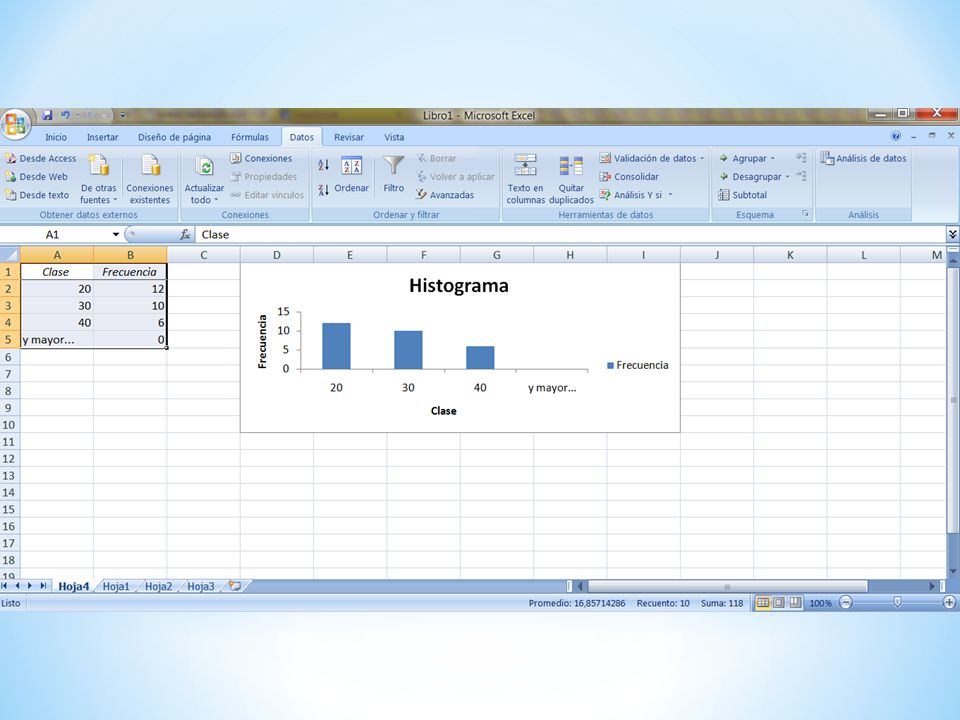This screenshot has width=960, height=720.
Task: Select row 7 header
Action: [9, 373]
